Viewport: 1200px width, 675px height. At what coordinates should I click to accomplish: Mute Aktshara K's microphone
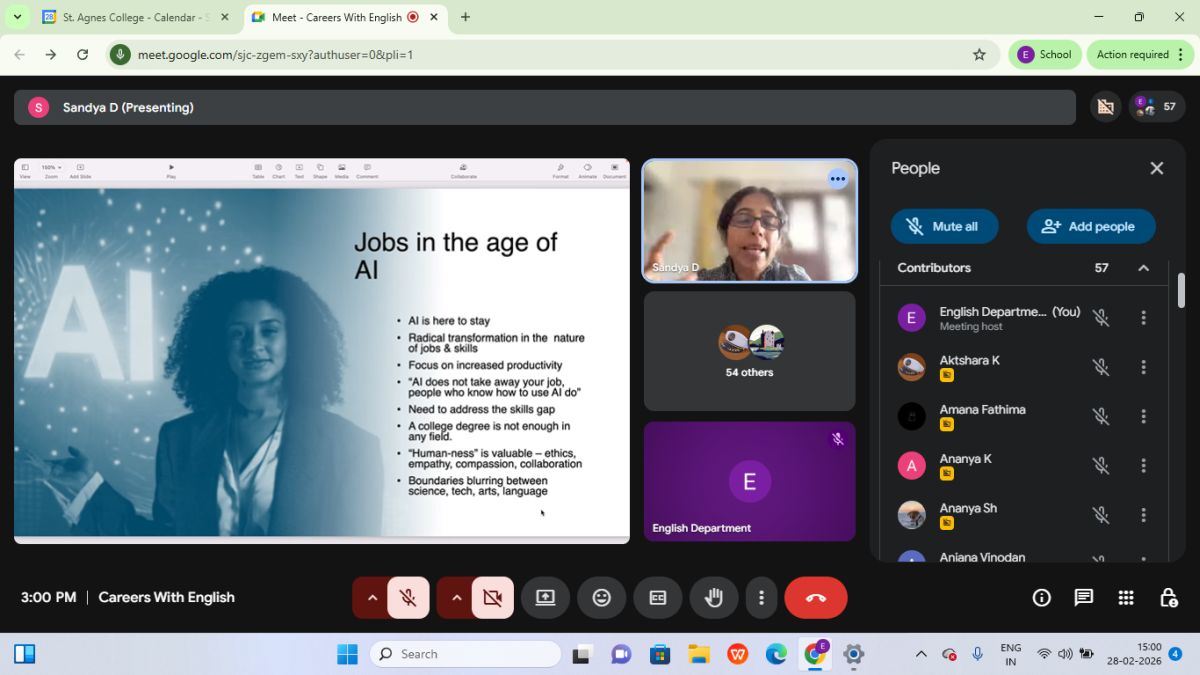[1100, 367]
